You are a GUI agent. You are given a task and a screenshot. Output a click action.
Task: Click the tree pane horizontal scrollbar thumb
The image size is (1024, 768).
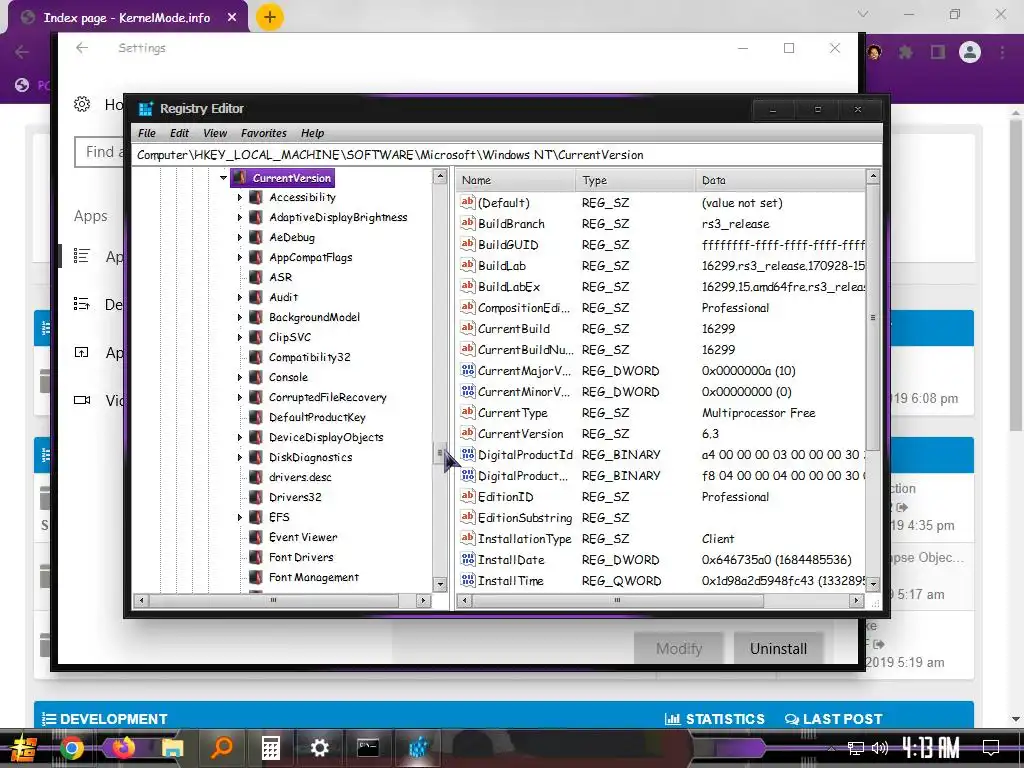coord(274,600)
